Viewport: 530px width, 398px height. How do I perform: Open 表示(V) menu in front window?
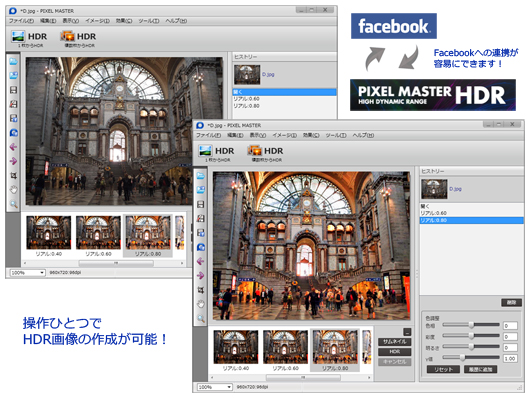pos(258,135)
